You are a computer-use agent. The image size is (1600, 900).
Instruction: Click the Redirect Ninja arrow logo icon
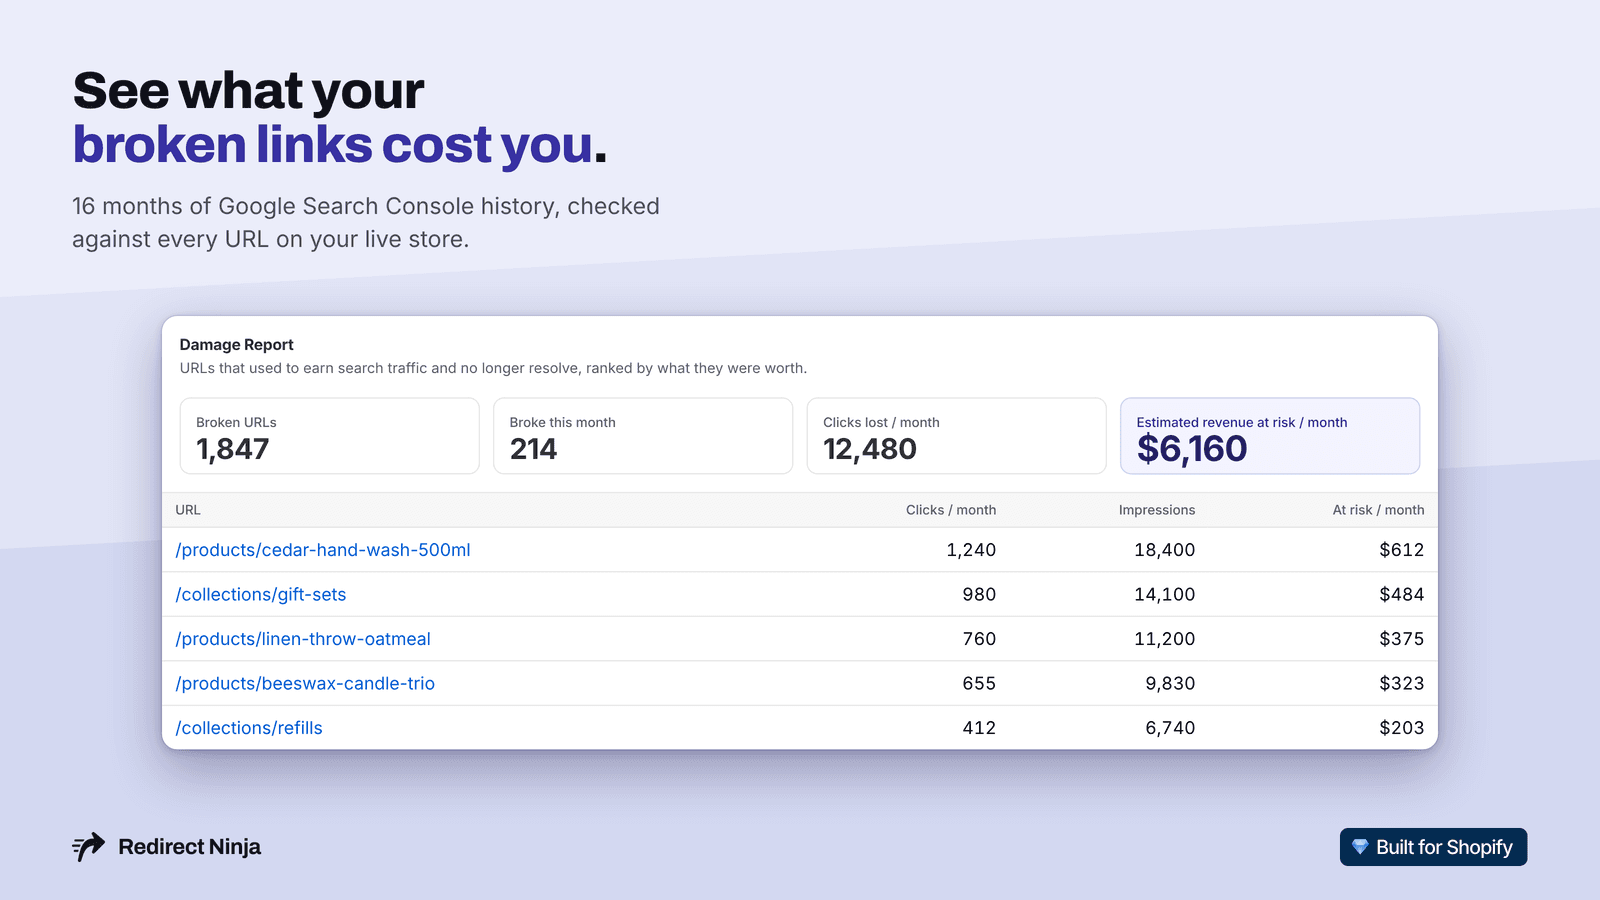click(x=89, y=847)
